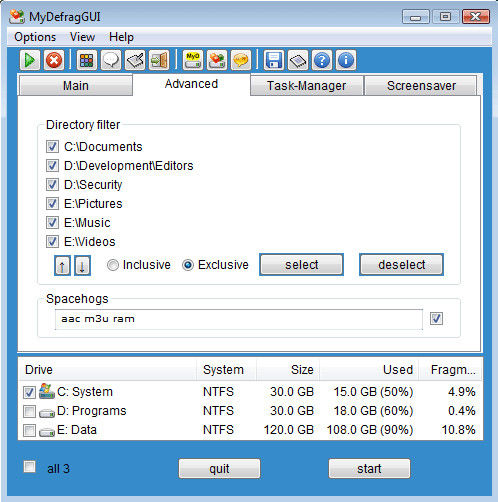Click the exit door toolbar icon

point(159,60)
